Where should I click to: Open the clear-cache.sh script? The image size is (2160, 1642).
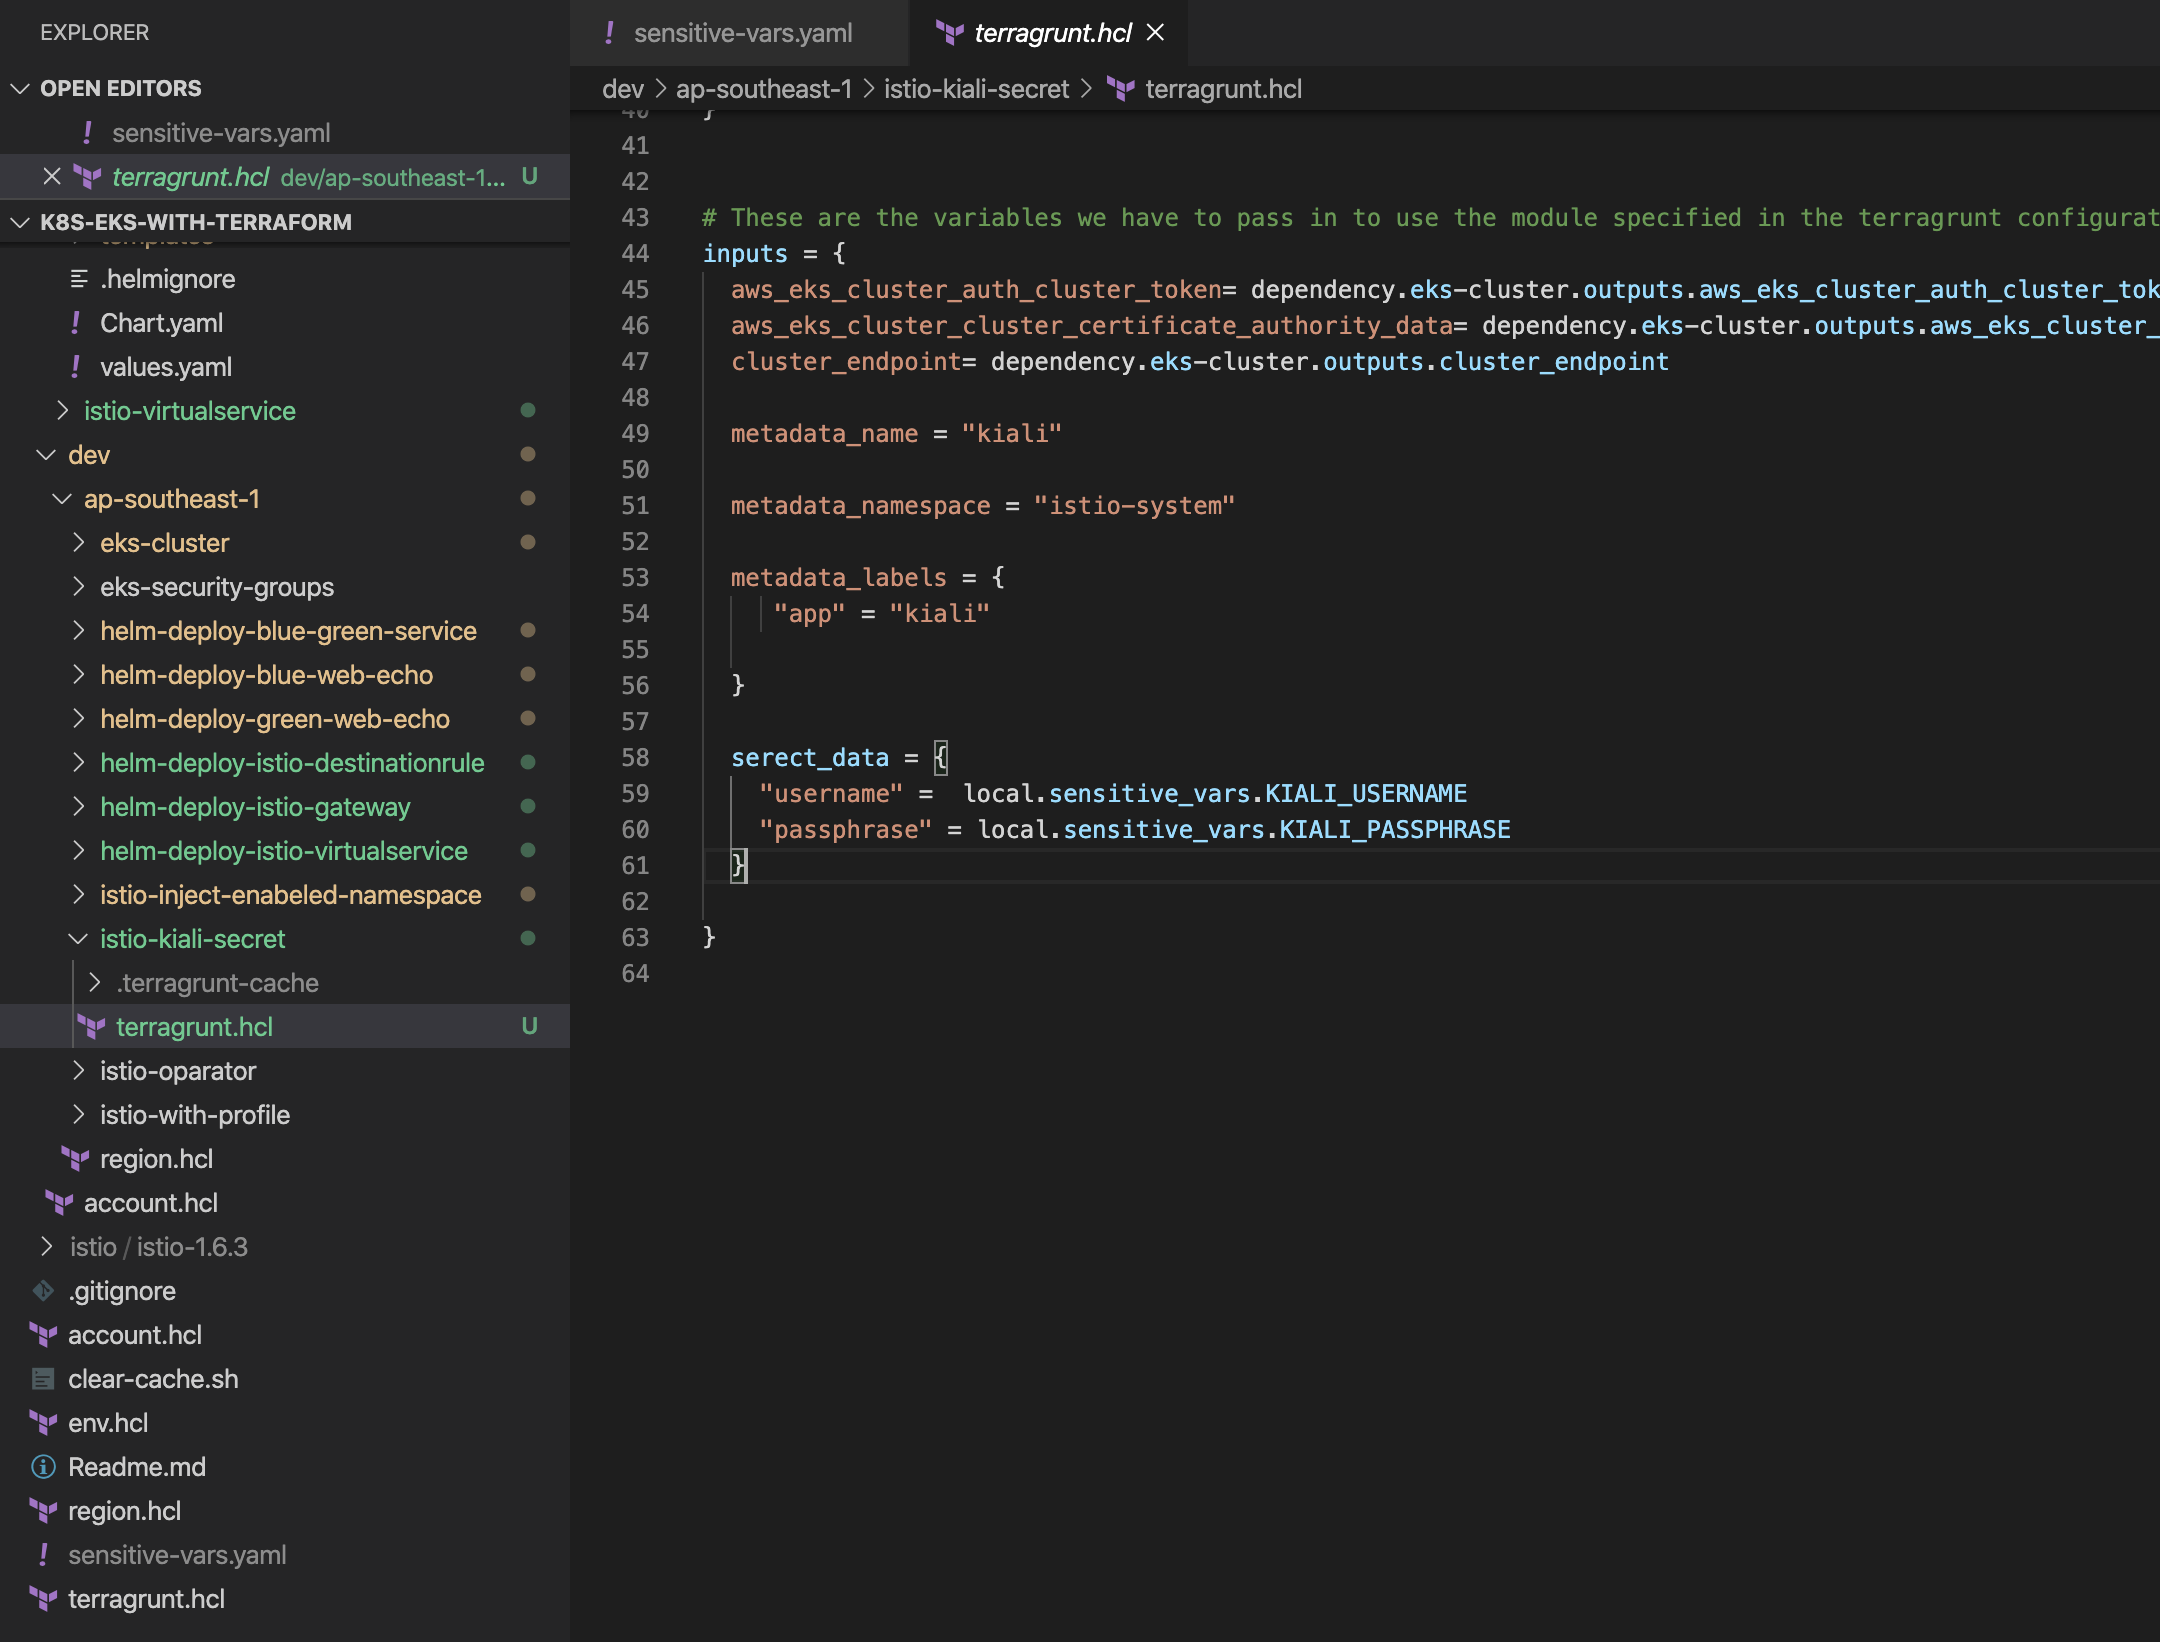(153, 1379)
